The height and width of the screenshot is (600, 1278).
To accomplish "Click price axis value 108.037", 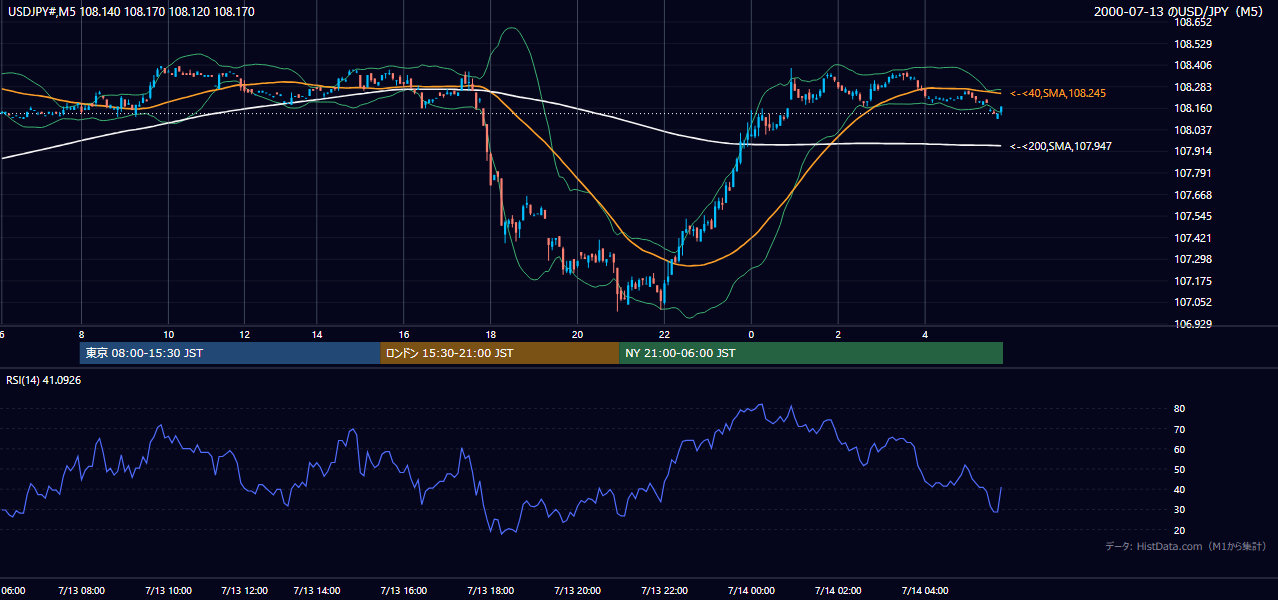I will point(1192,130).
